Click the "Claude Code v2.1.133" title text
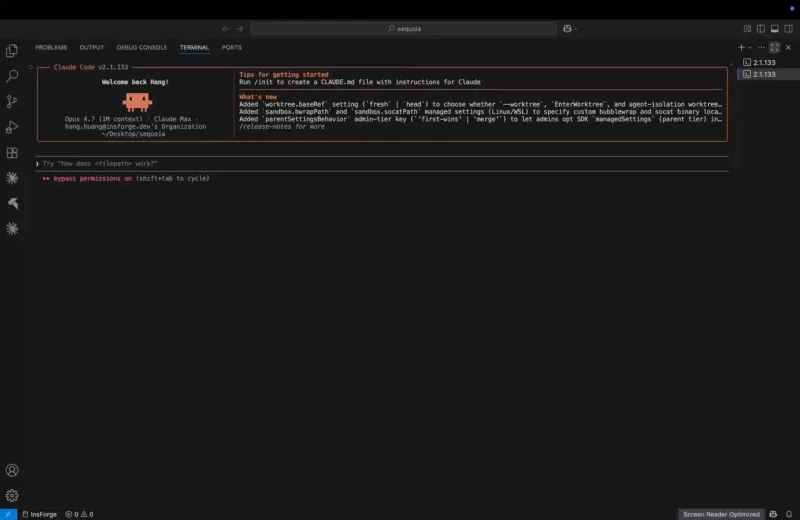 [x=91, y=67]
